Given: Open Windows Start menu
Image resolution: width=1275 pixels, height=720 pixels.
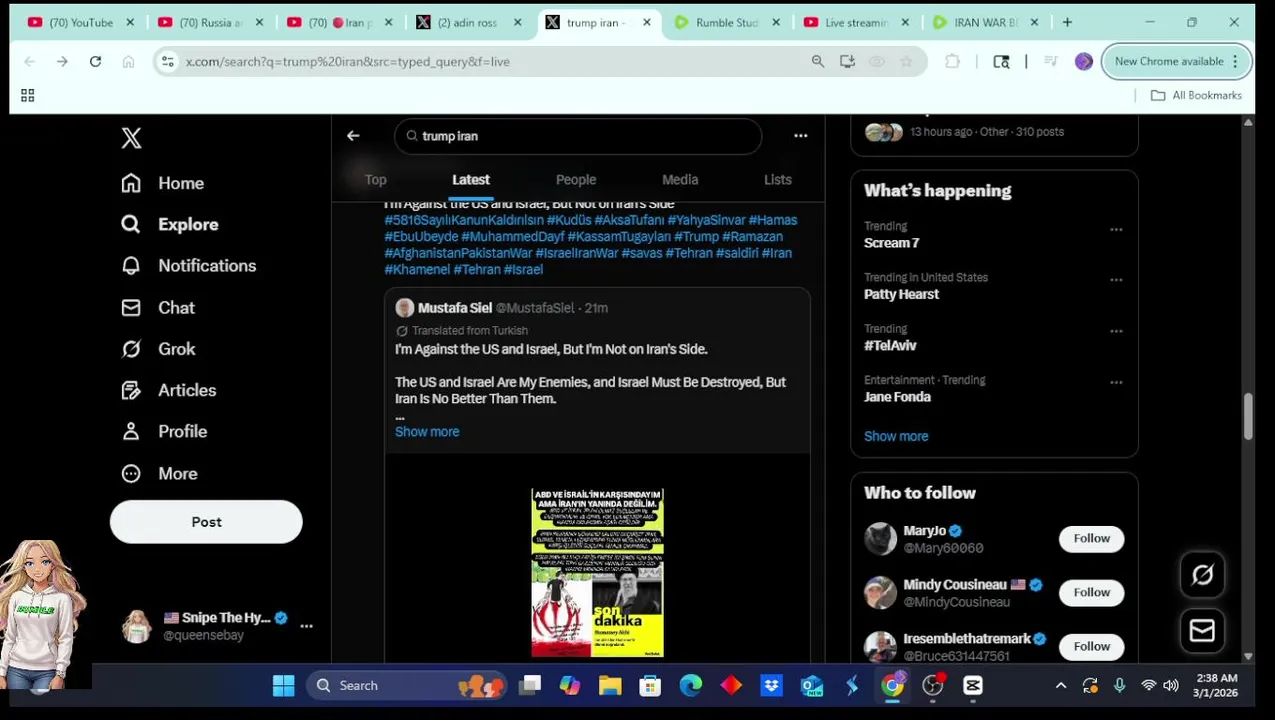Looking at the screenshot, I should (x=283, y=686).
